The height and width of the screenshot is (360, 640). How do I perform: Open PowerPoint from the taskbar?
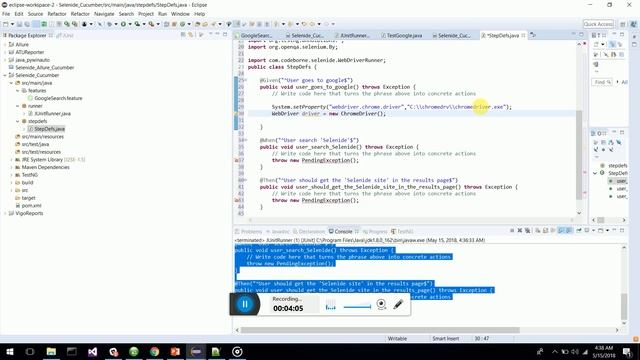coord(175,351)
